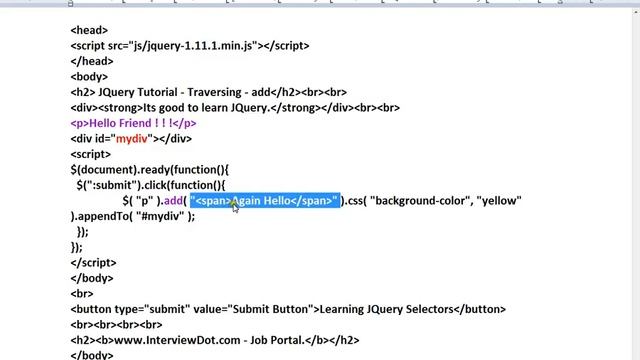Click the "<br><br><br><br>" line
This screenshot has width=640, height=360.
pyautogui.click(x=116, y=325)
